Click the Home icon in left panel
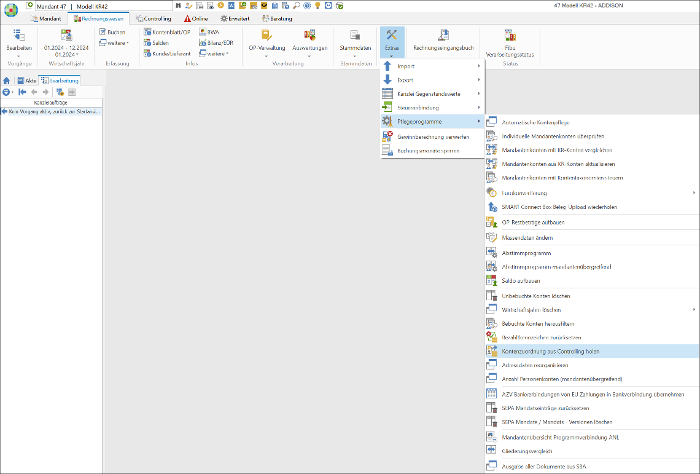This screenshot has height=474, width=700. [x=7, y=81]
